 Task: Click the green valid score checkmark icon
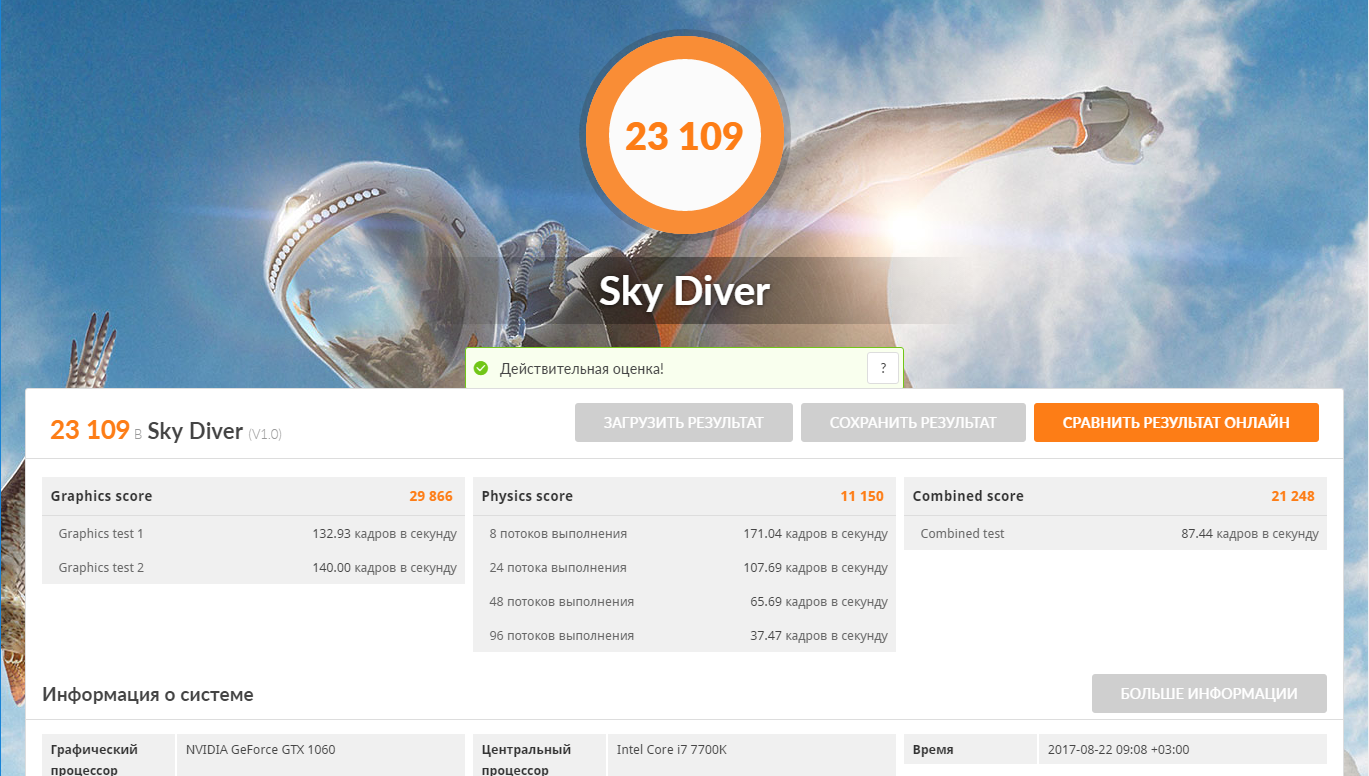481,369
